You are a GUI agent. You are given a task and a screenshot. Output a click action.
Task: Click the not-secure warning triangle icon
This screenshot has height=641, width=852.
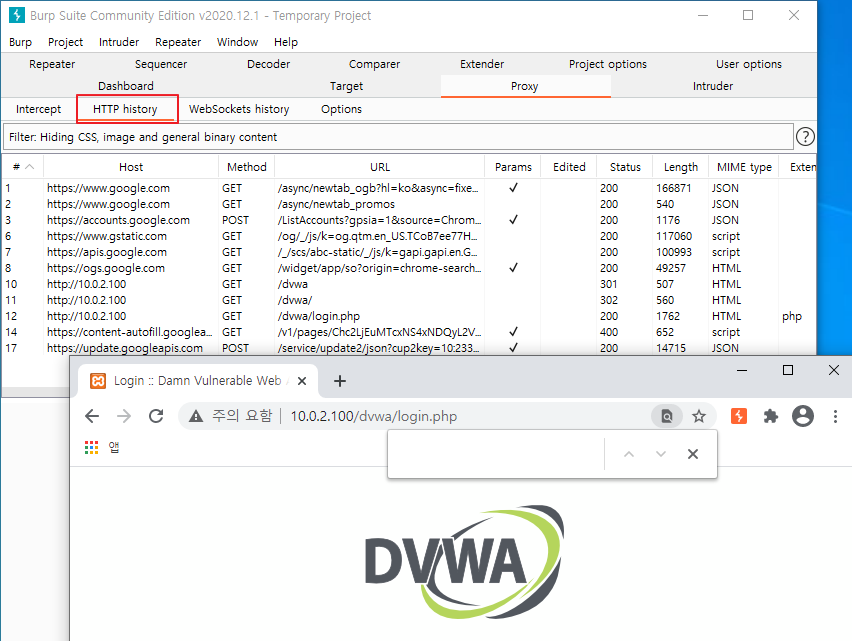[196, 416]
